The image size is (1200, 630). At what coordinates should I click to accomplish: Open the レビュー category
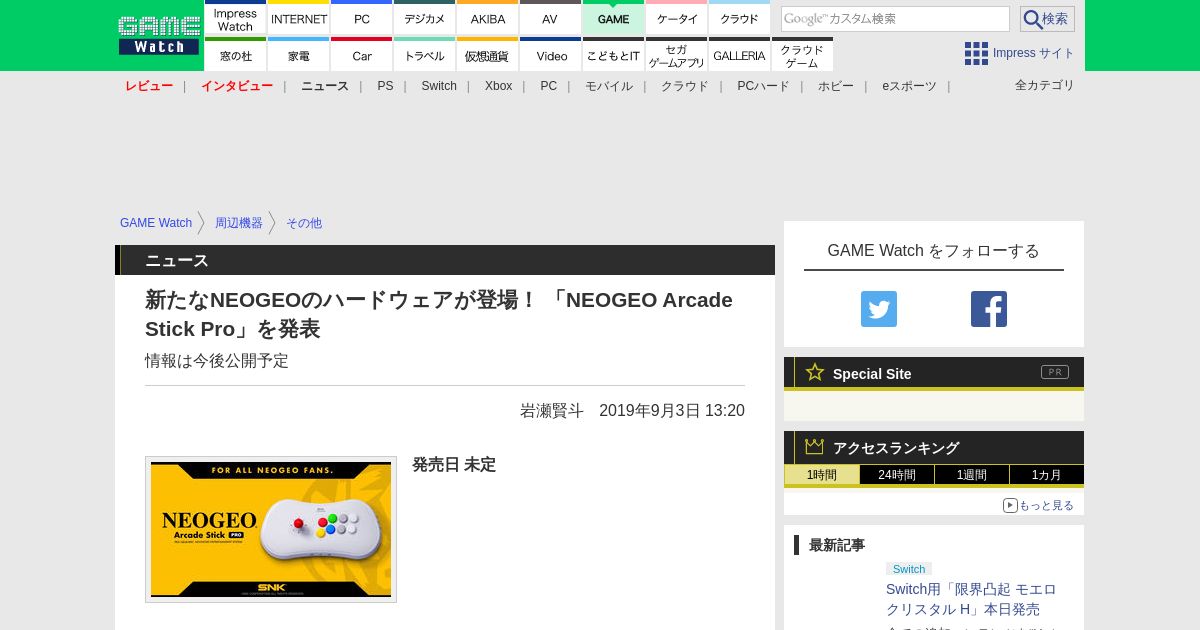(149, 86)
